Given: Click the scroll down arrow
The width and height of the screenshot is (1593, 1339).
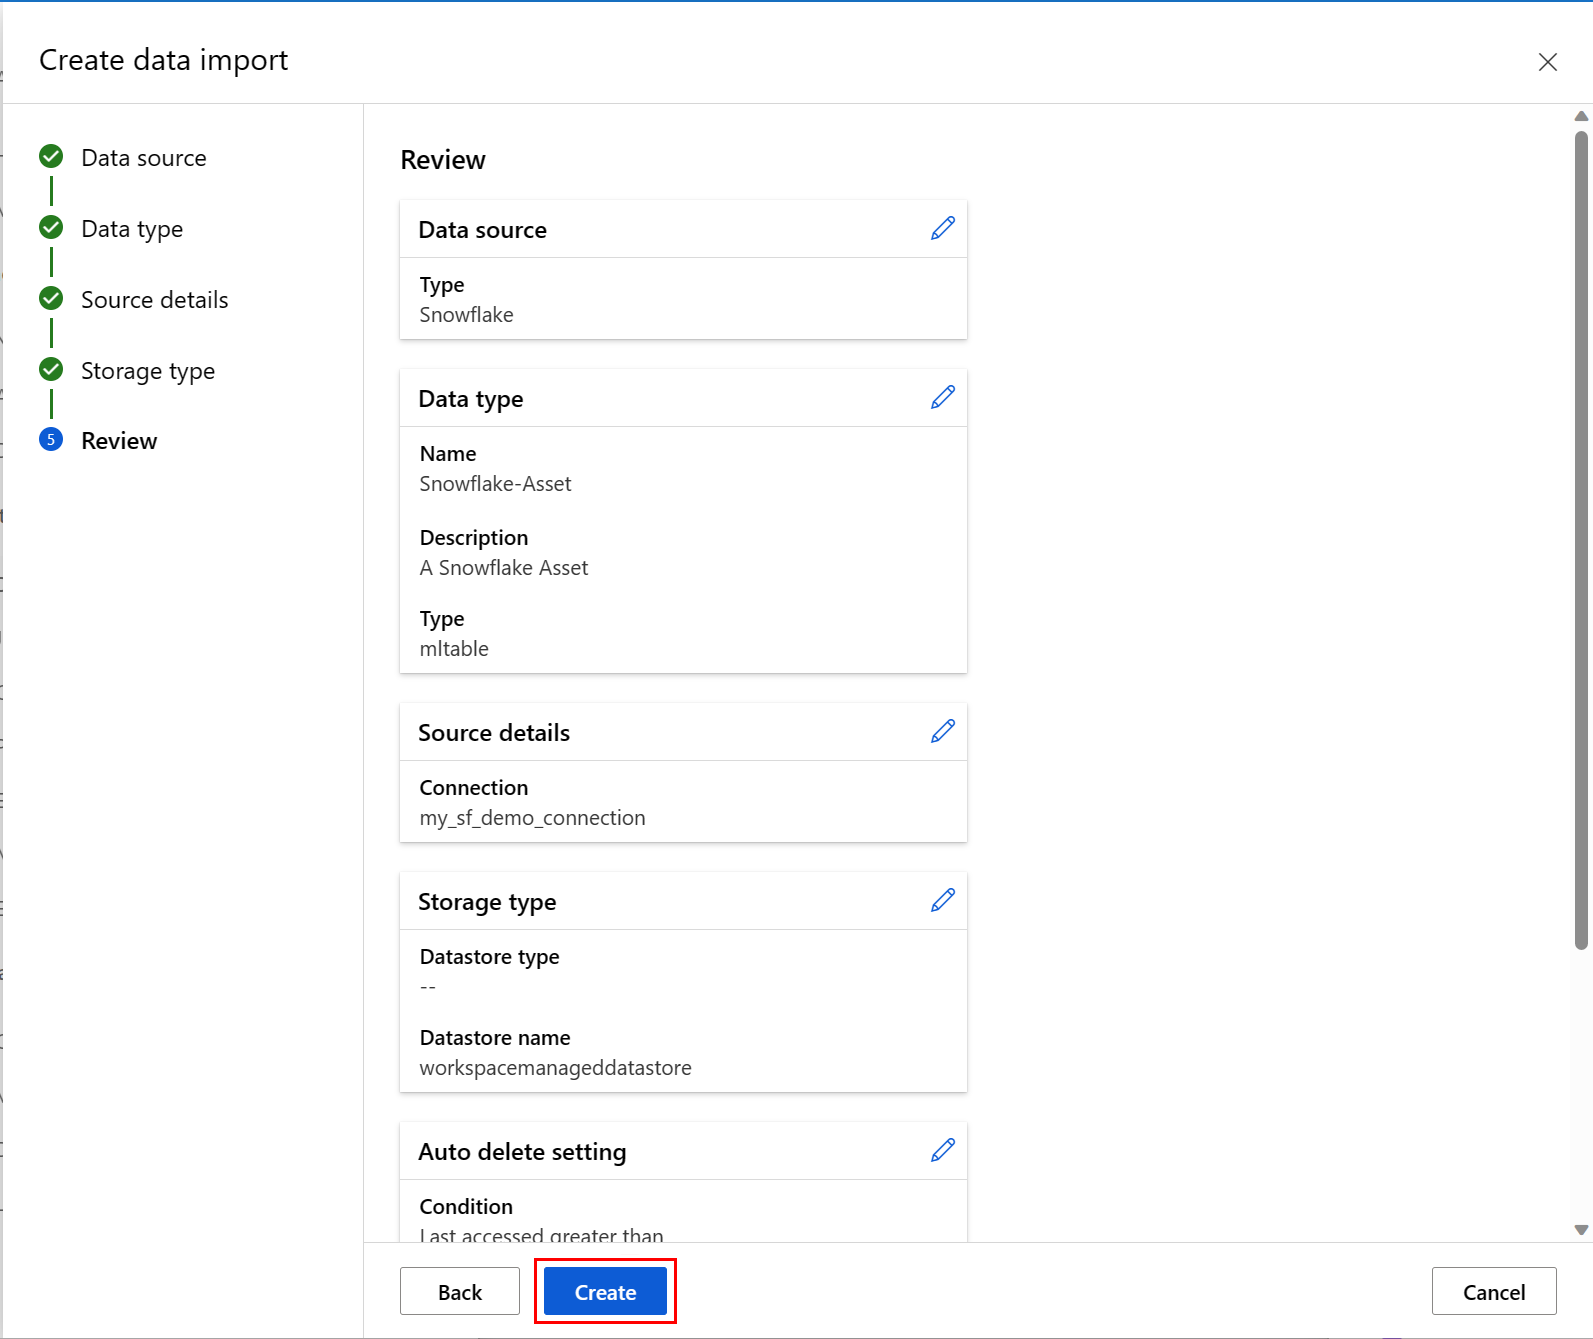Looking at the screenshot, I should (x=1581, y=1230).
